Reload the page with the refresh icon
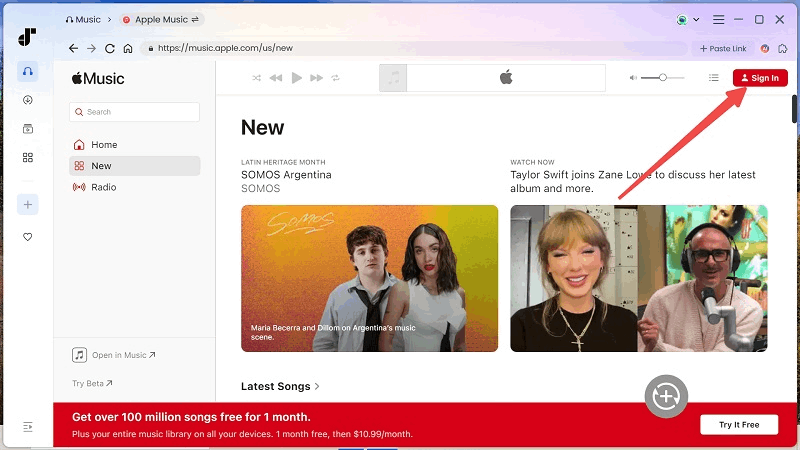Image resolution: width=800 pixels, height=450 pixels. (109, 48)
